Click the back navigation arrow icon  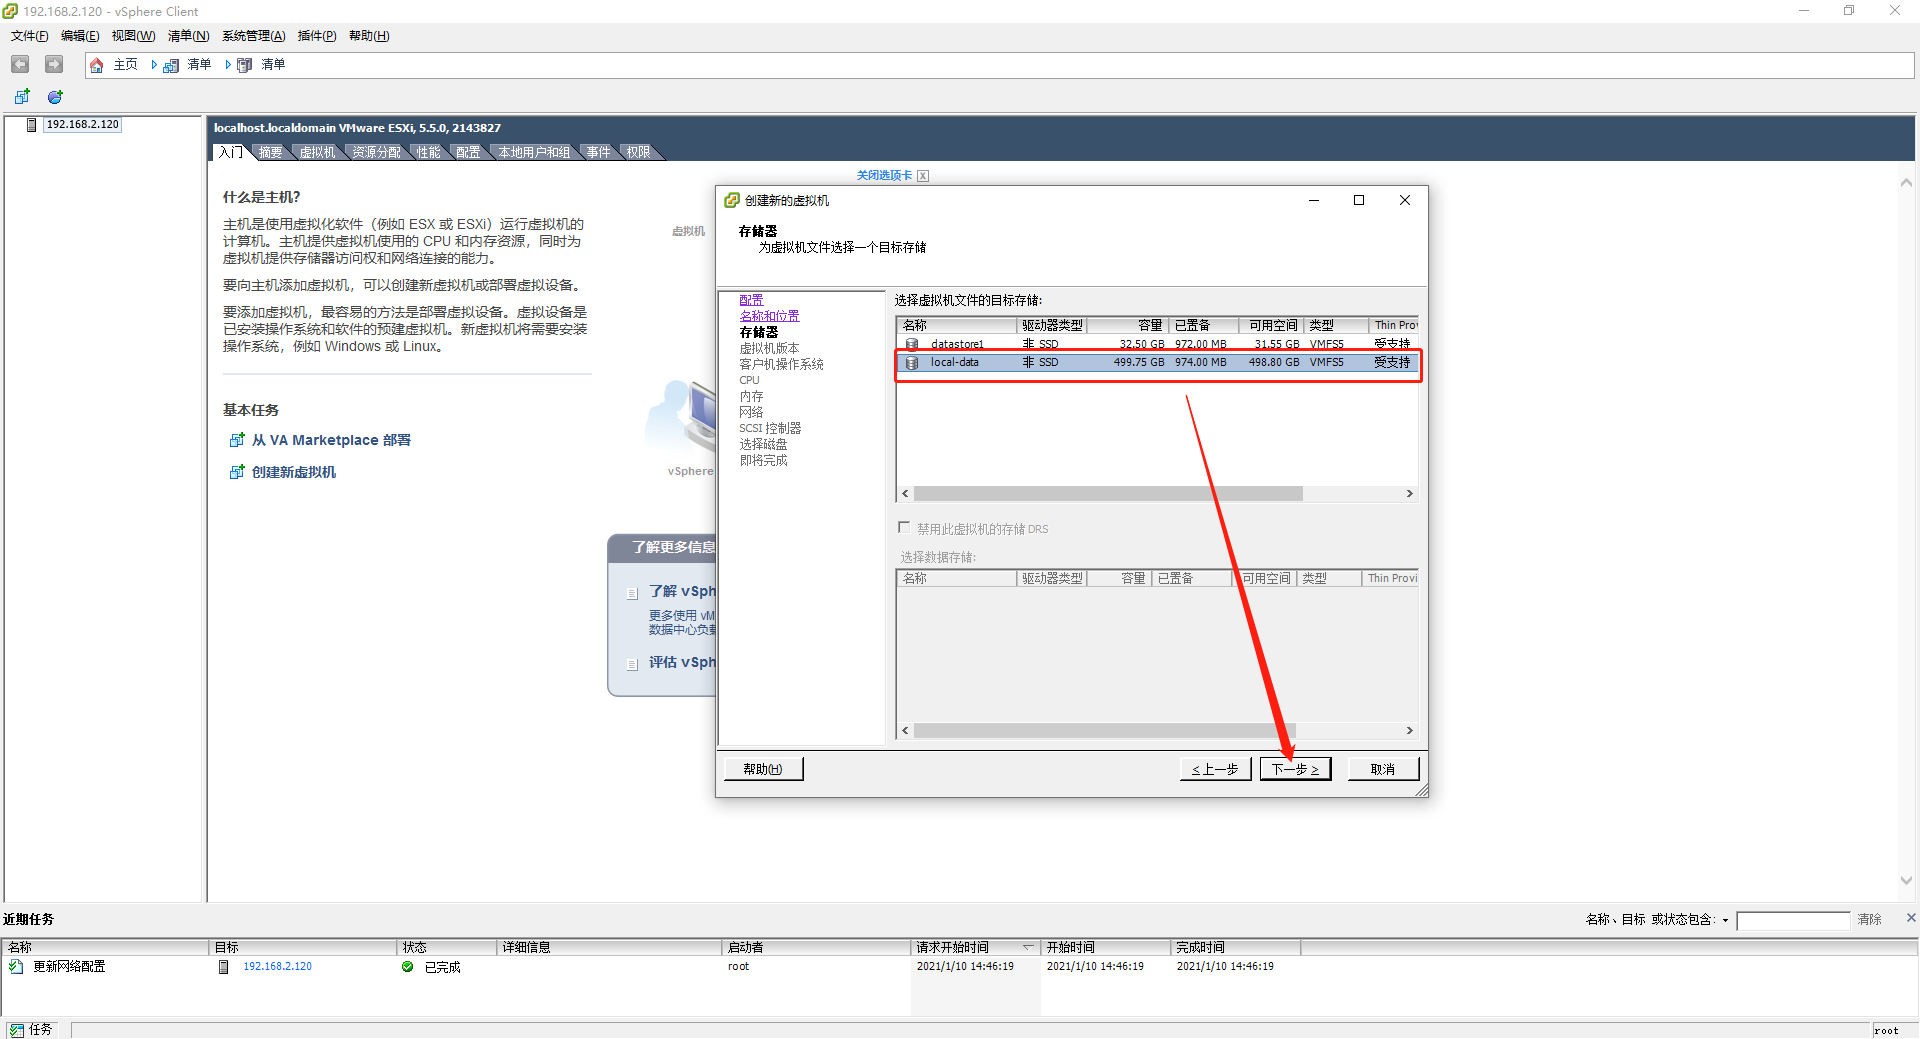20,64
